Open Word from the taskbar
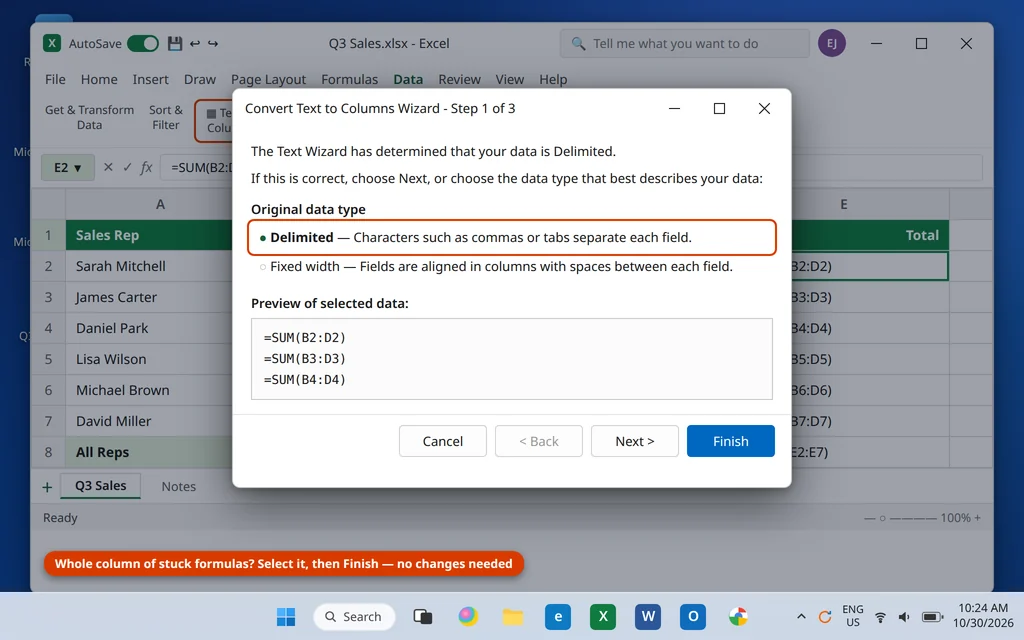This screenshot has width=1024, height=640. pyautogui.click(x=648, y=616)
